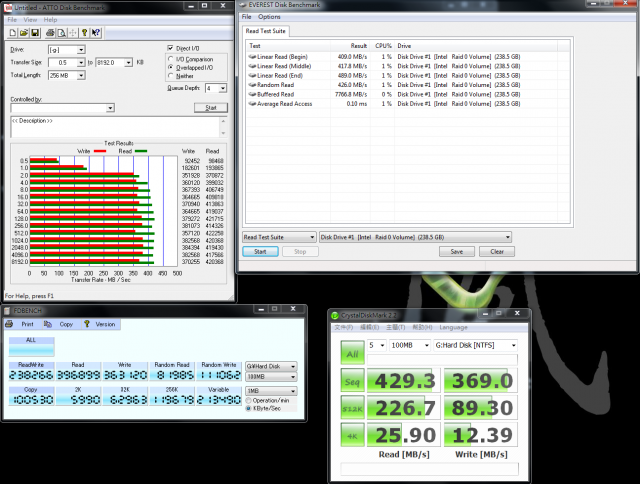Open Print Preview in ATTO toolbar
Screen dimensions: 640x484
[61, 33]
